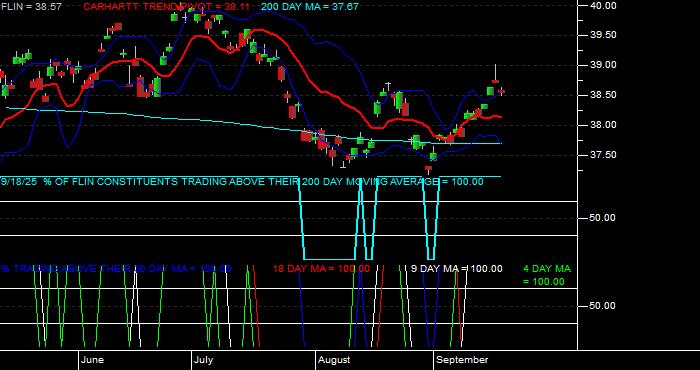Click the July month marker

pos(204,360)
